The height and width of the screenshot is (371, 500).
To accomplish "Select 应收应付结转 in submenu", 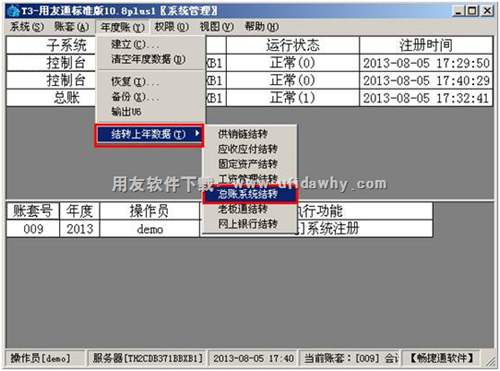I will point(250,149).
